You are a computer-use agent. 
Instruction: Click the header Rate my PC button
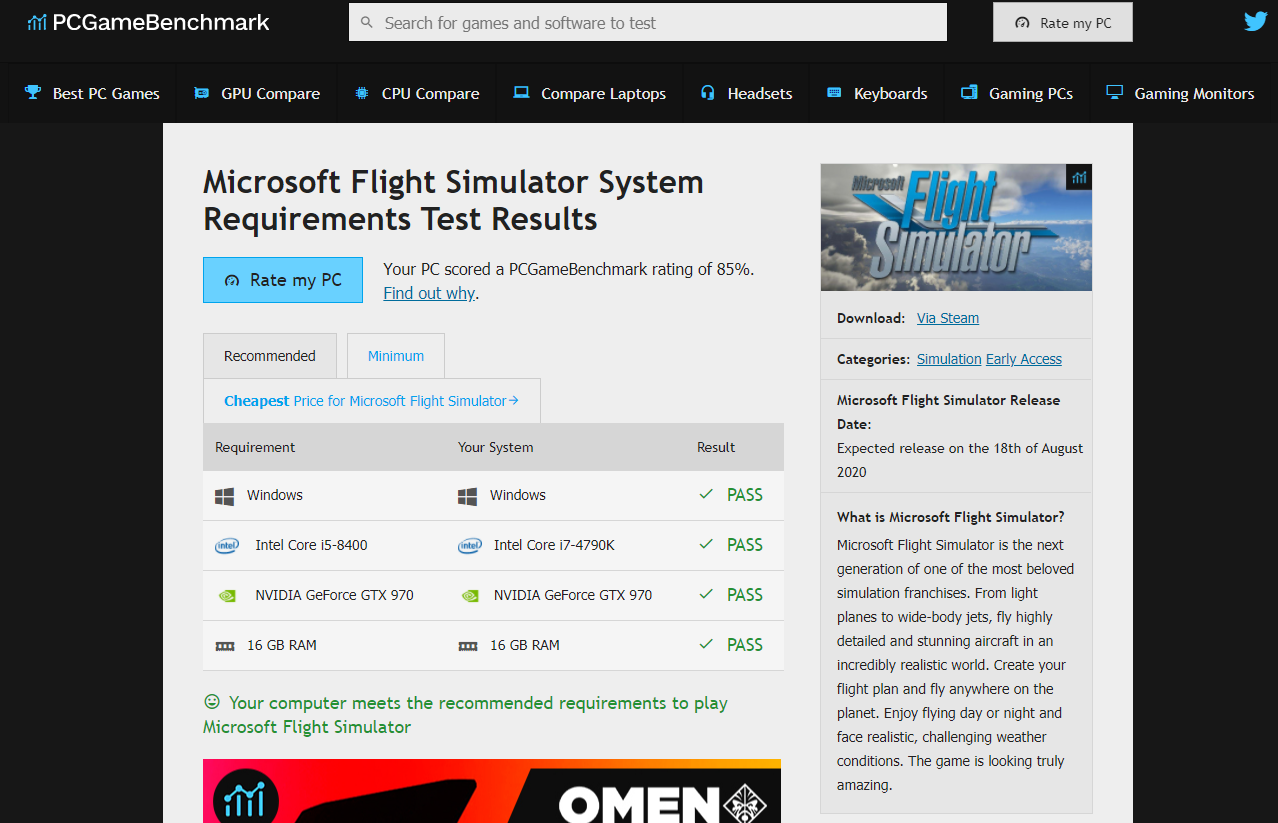click(x=1063, y=22)
